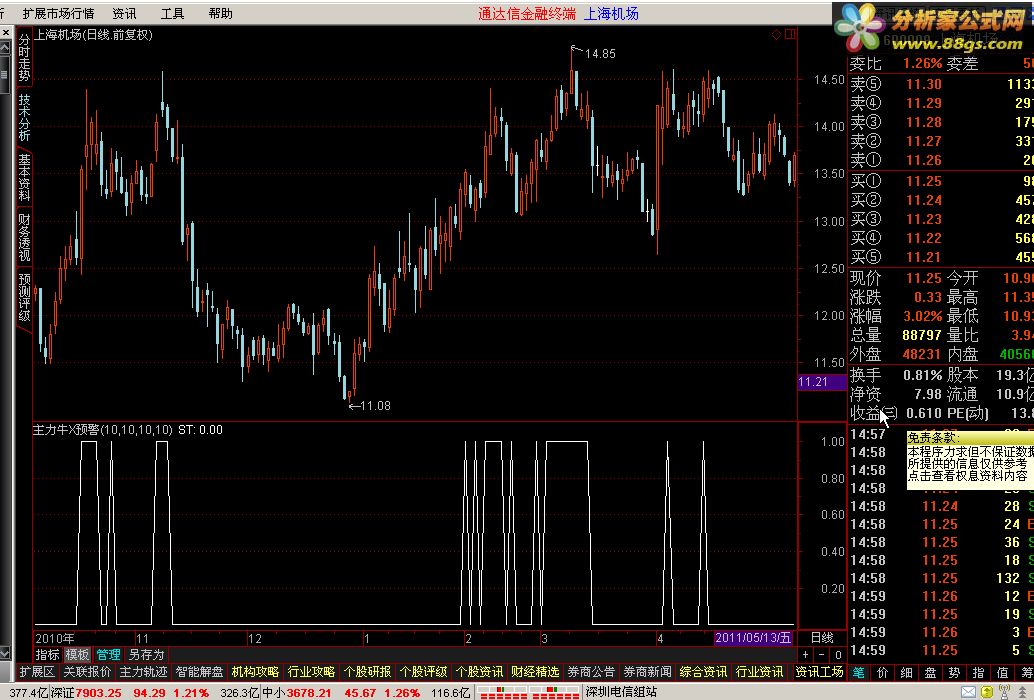Image resolution: width=1034 pixels, height=700 pixels.
Task: Switch to the 扩展区 tab
Action: [37, 672]
